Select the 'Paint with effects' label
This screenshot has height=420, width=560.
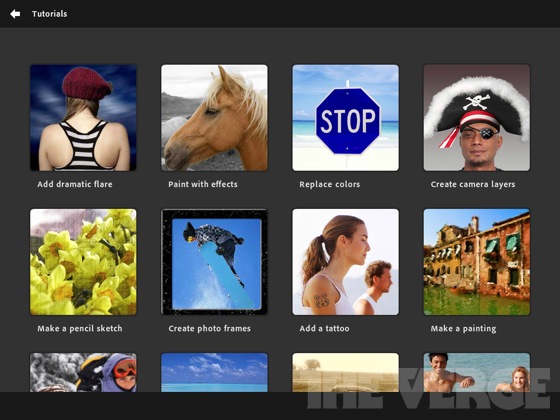203,184
